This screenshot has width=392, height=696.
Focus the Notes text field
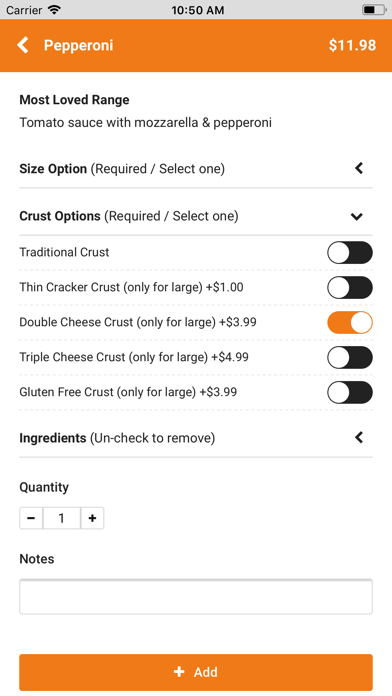click(196, 597)
